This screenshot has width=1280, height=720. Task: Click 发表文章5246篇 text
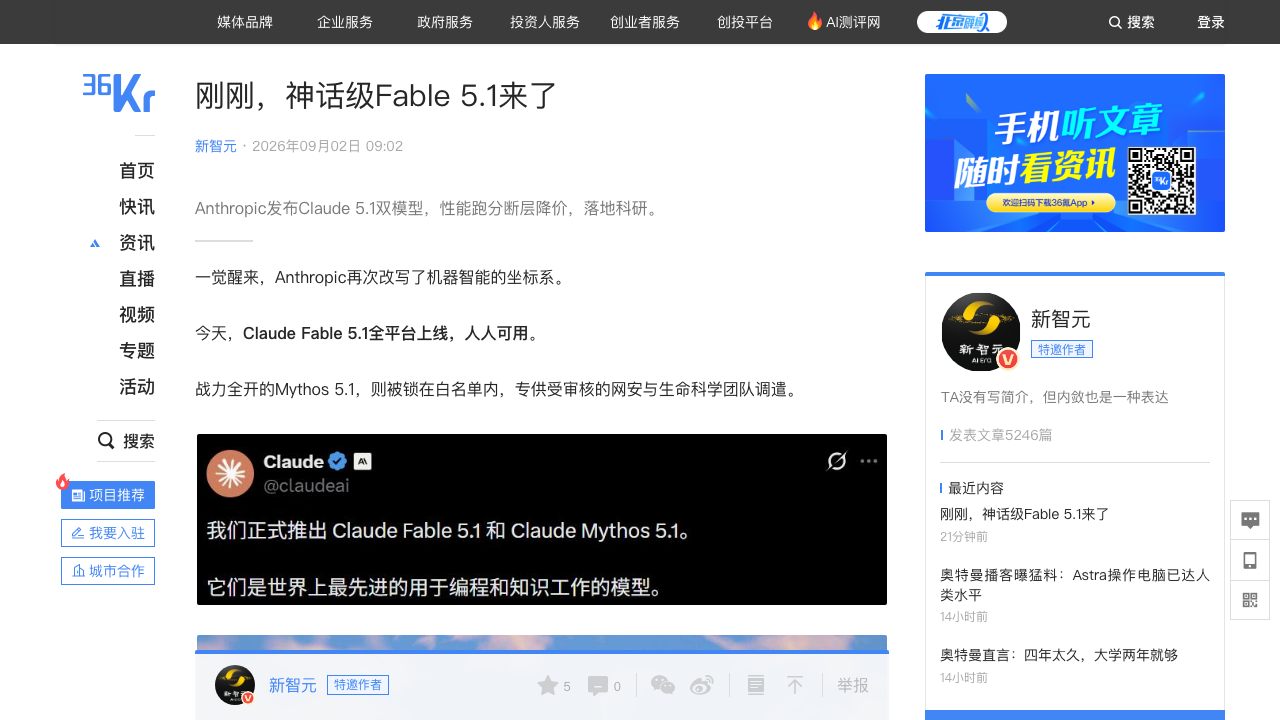tap(1000, 435)
